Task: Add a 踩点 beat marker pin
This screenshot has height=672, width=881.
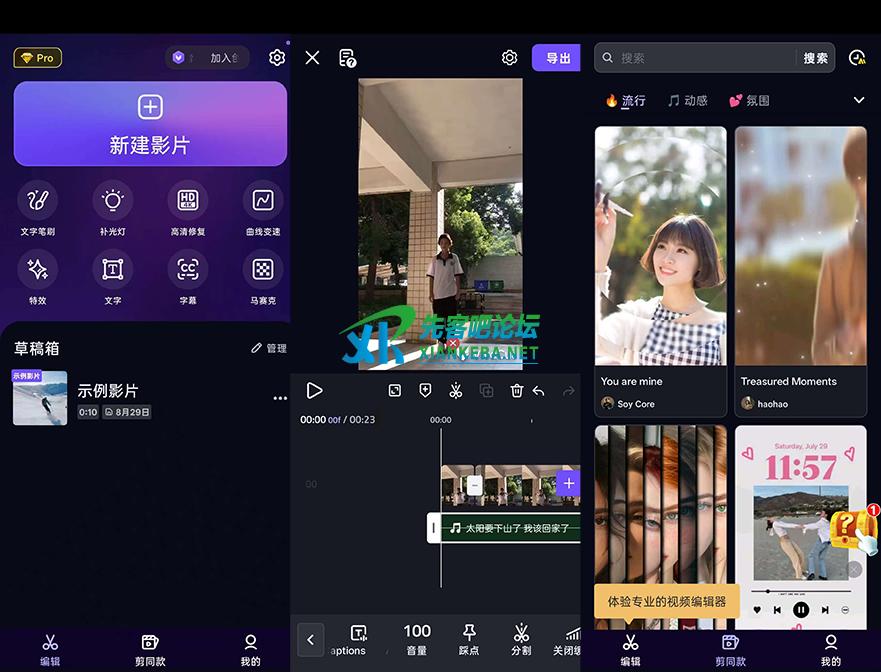Action: (x=468, y=639)
